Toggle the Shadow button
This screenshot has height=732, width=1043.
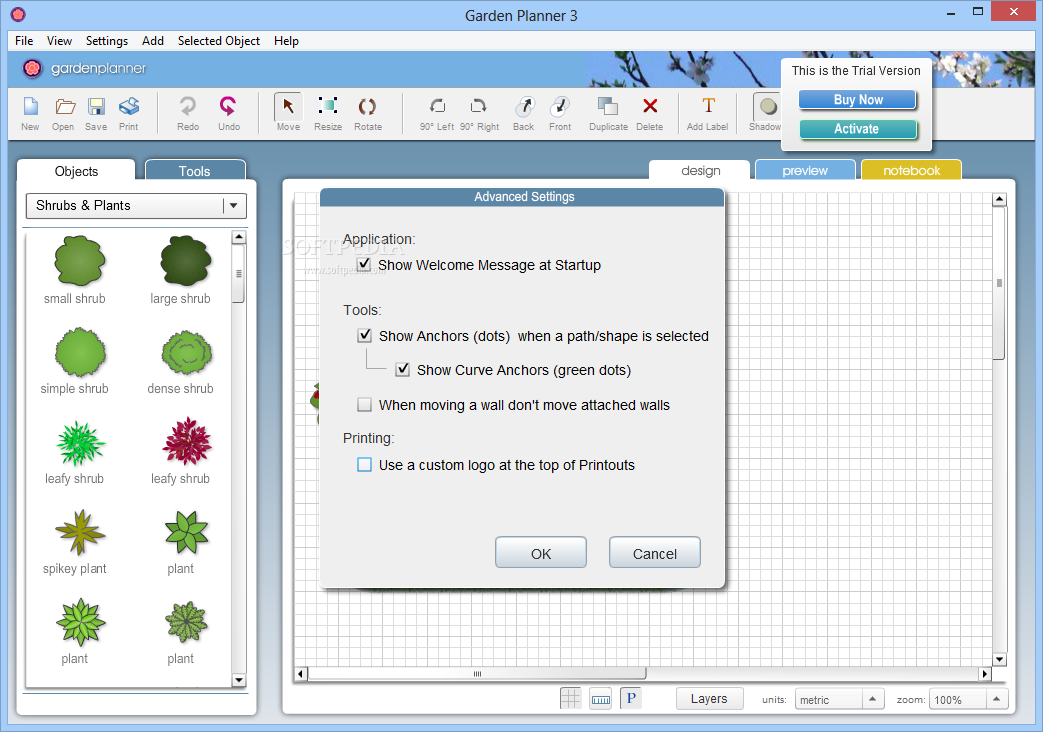pyautogui.click(x=767, y=106)
